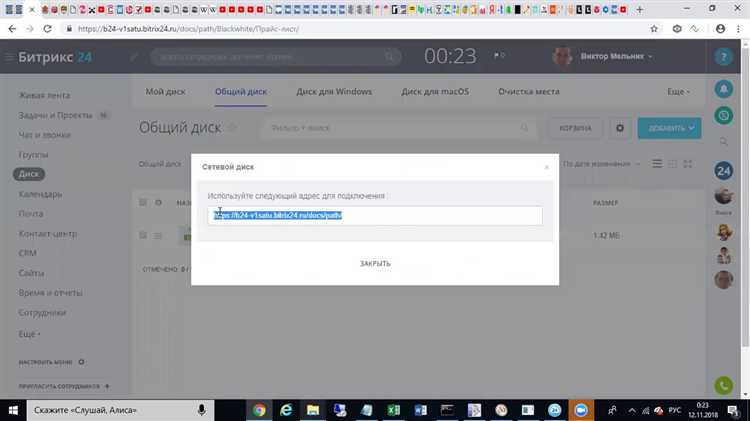The width and height of the screenshot is (750, 421).
Task: Open CRM in sidebar
Action: point(27,253)
